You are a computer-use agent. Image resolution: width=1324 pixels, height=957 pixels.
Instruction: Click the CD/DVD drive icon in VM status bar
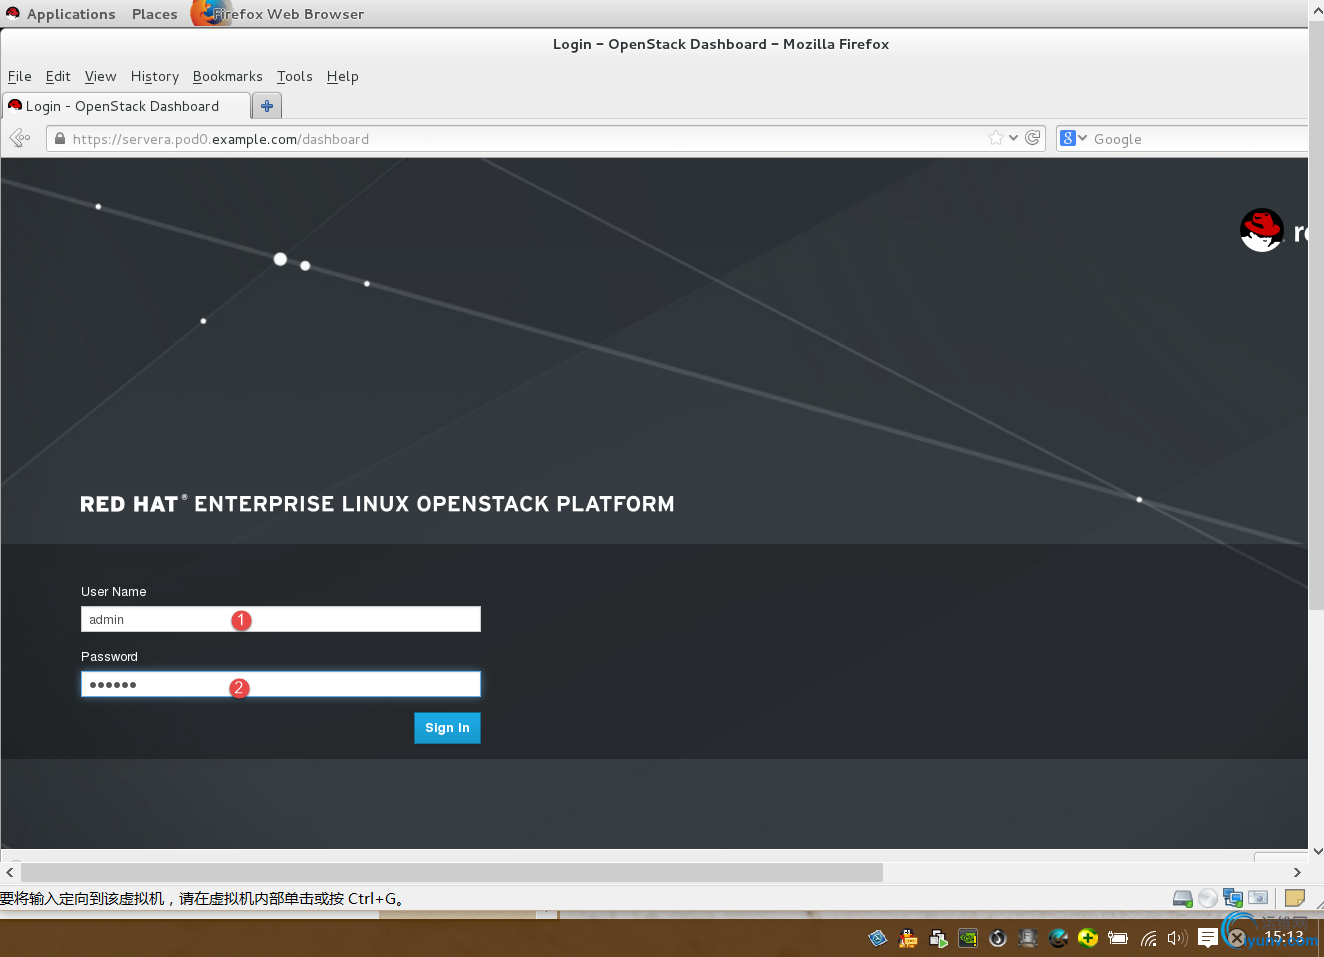1208,898
